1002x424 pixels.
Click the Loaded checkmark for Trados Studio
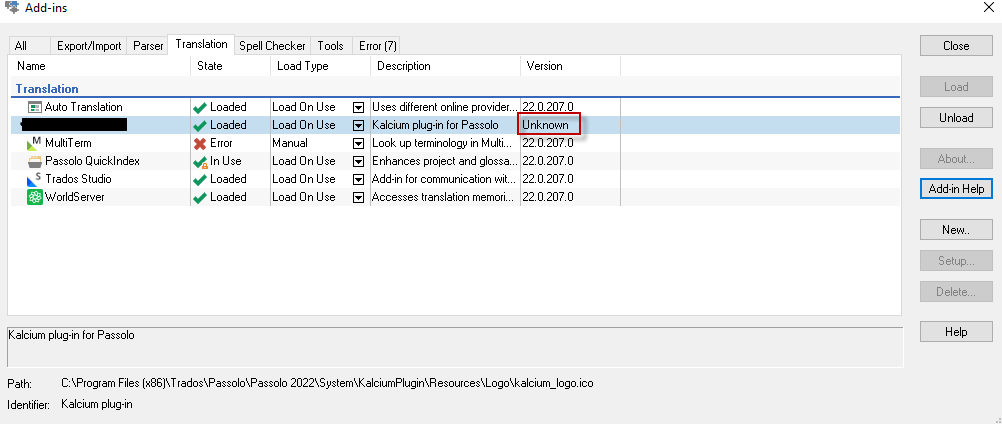[x=200, y=179]
